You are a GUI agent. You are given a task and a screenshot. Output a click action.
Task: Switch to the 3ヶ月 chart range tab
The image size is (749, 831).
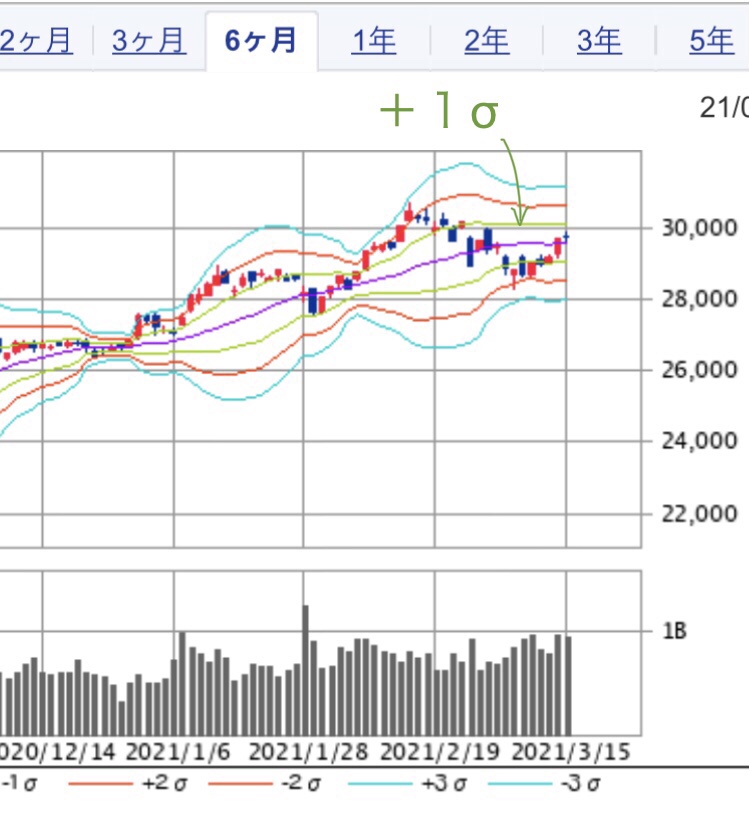(149, 41)
